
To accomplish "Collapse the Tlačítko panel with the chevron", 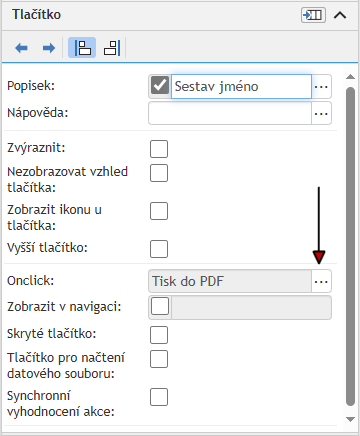I will point(340,15).
